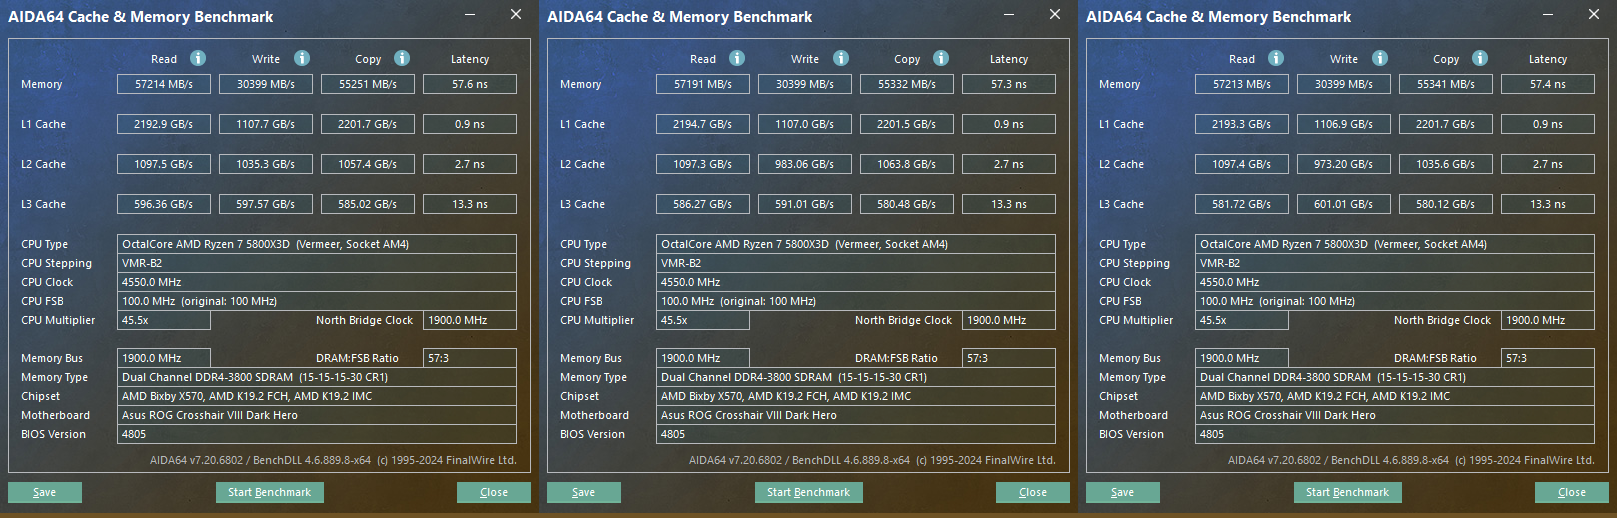Click Close button in window with 57.3 ns latency
This screenshot has width=1617, height=518.
[x=1033, y=492]
